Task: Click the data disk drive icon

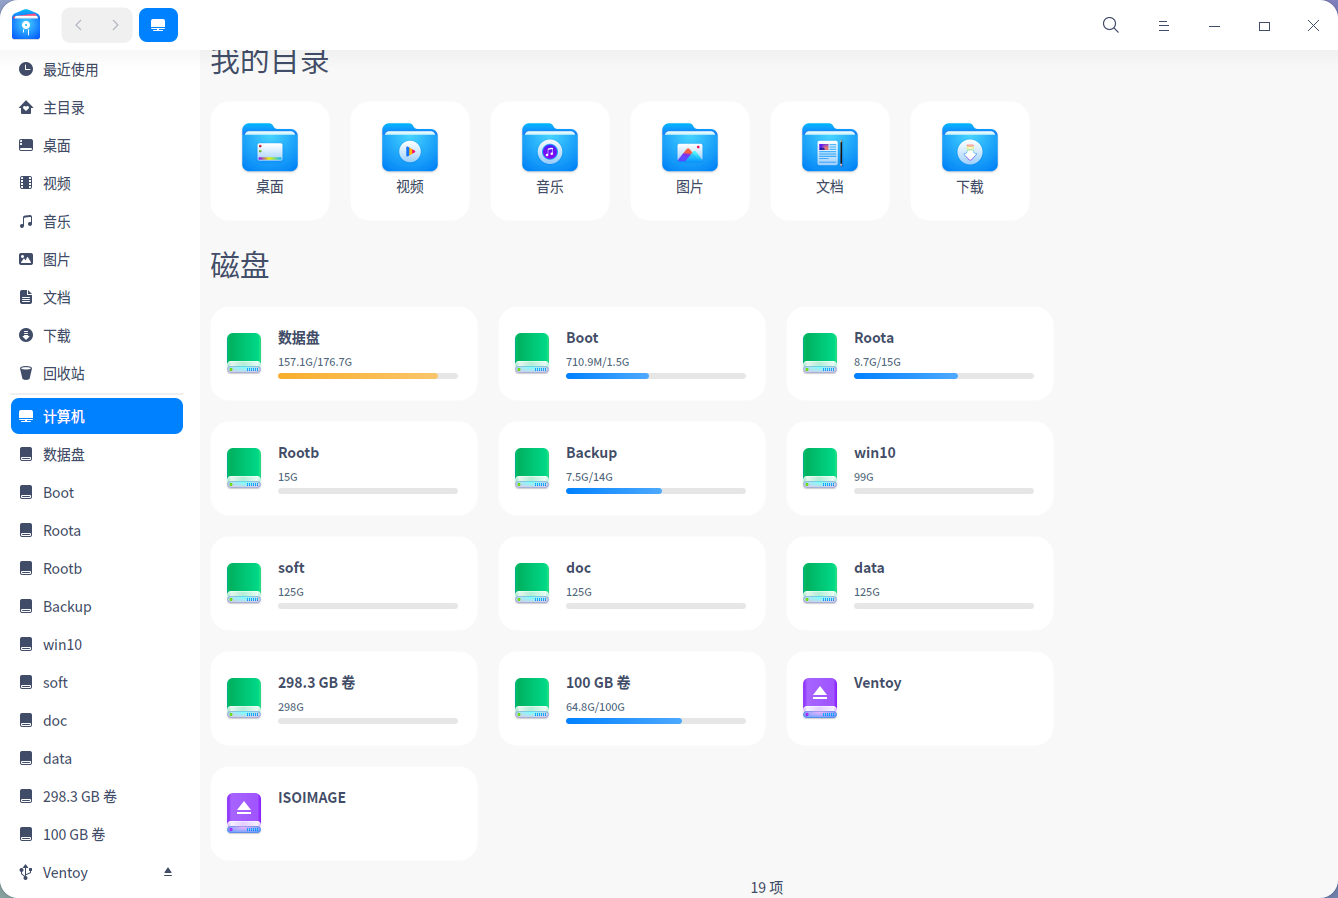Action: click(x=820, y=584)
